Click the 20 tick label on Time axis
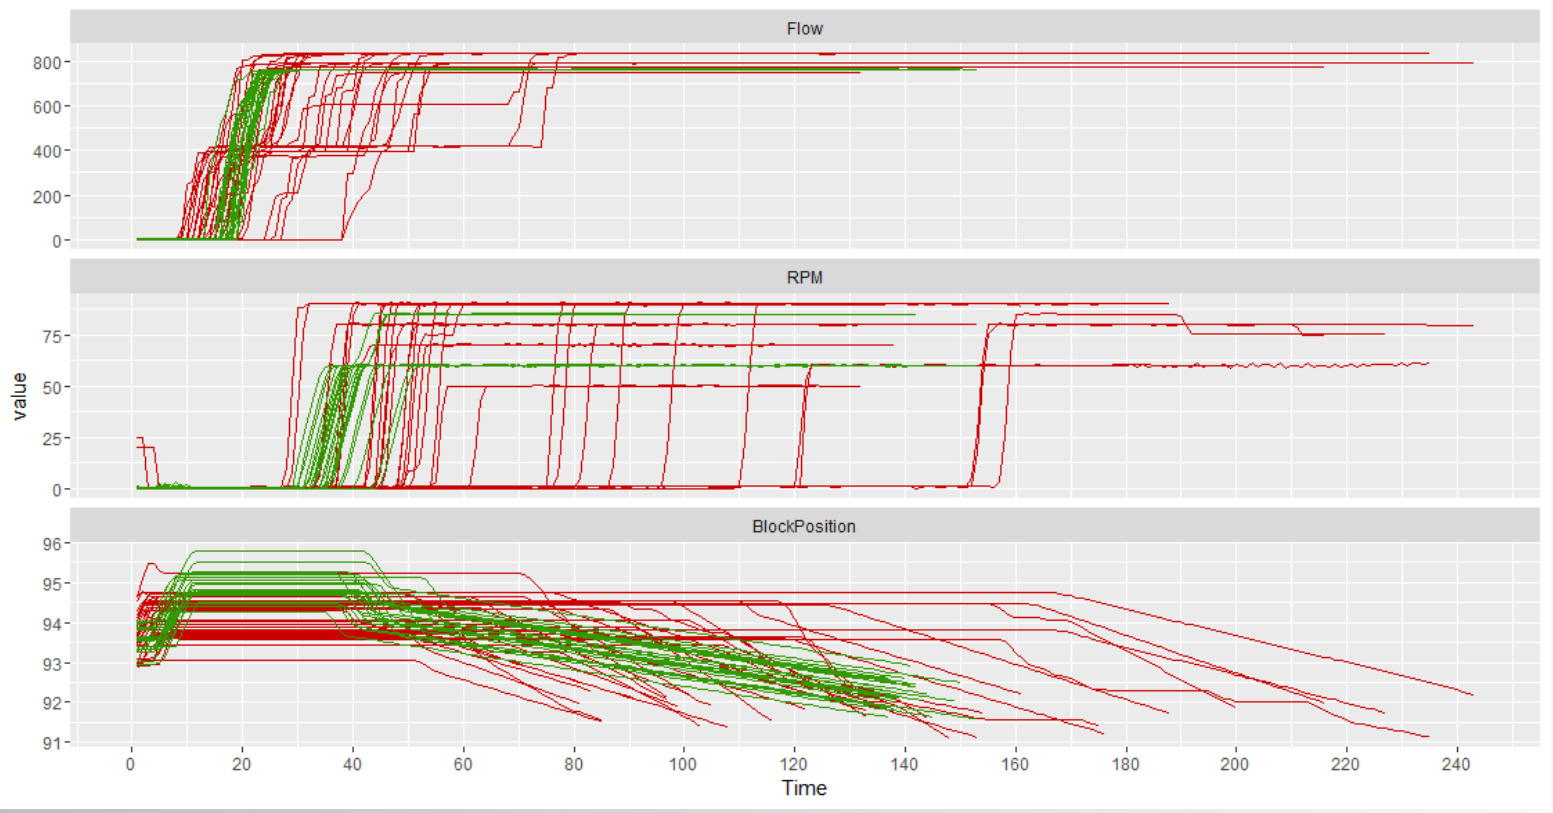1553x813 pixels. [x=242, y=764]
